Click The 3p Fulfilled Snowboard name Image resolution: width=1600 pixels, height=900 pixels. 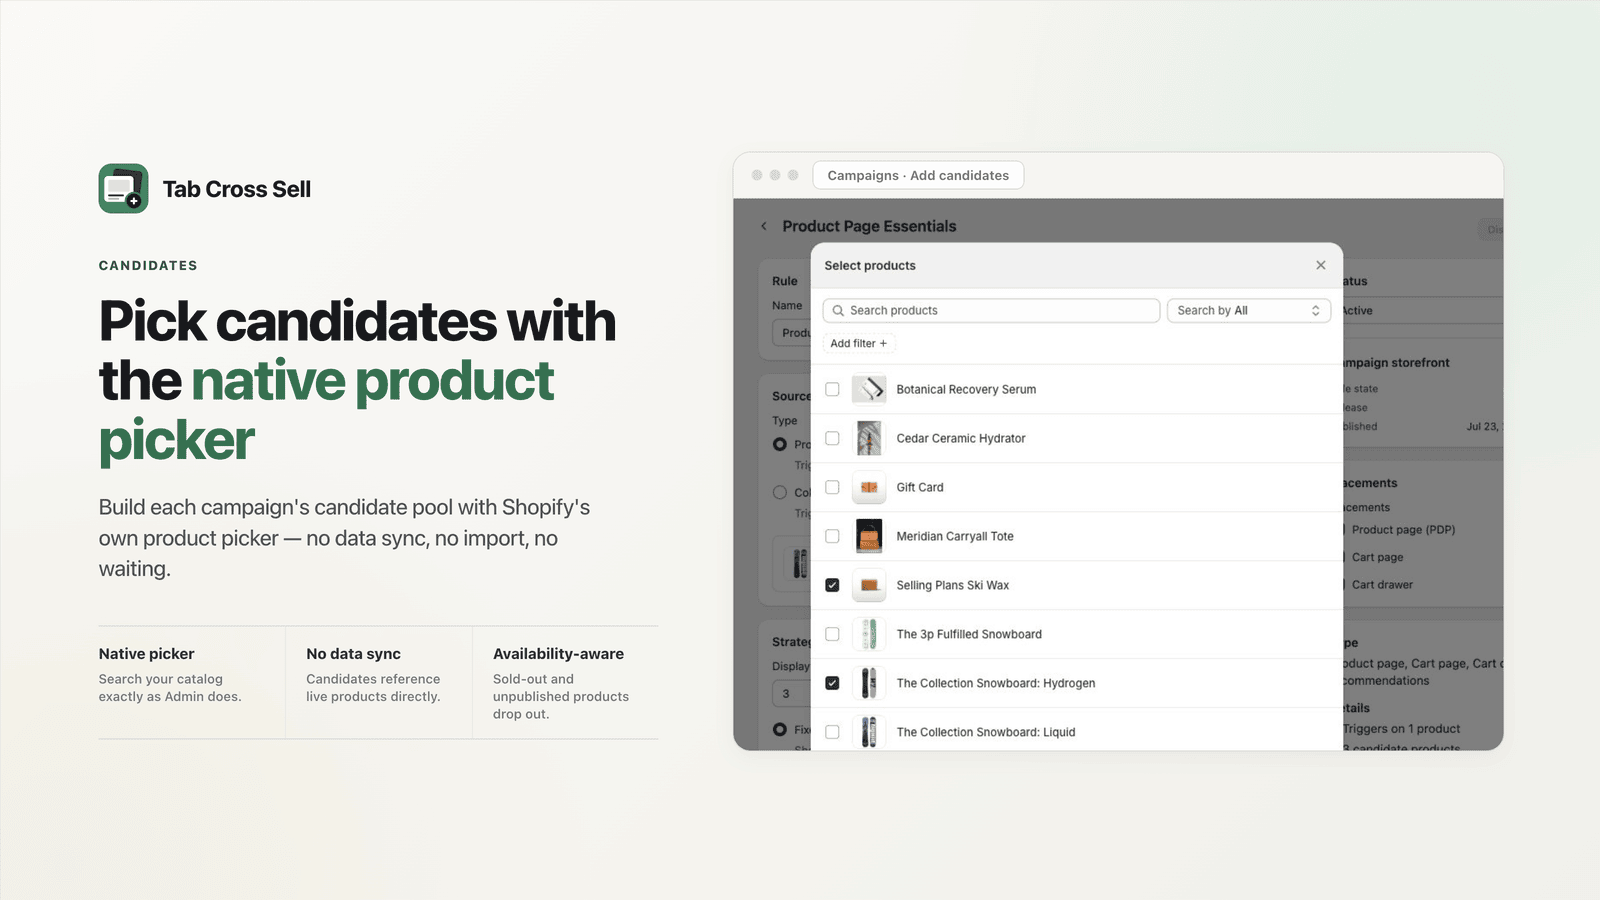(969, 634)
